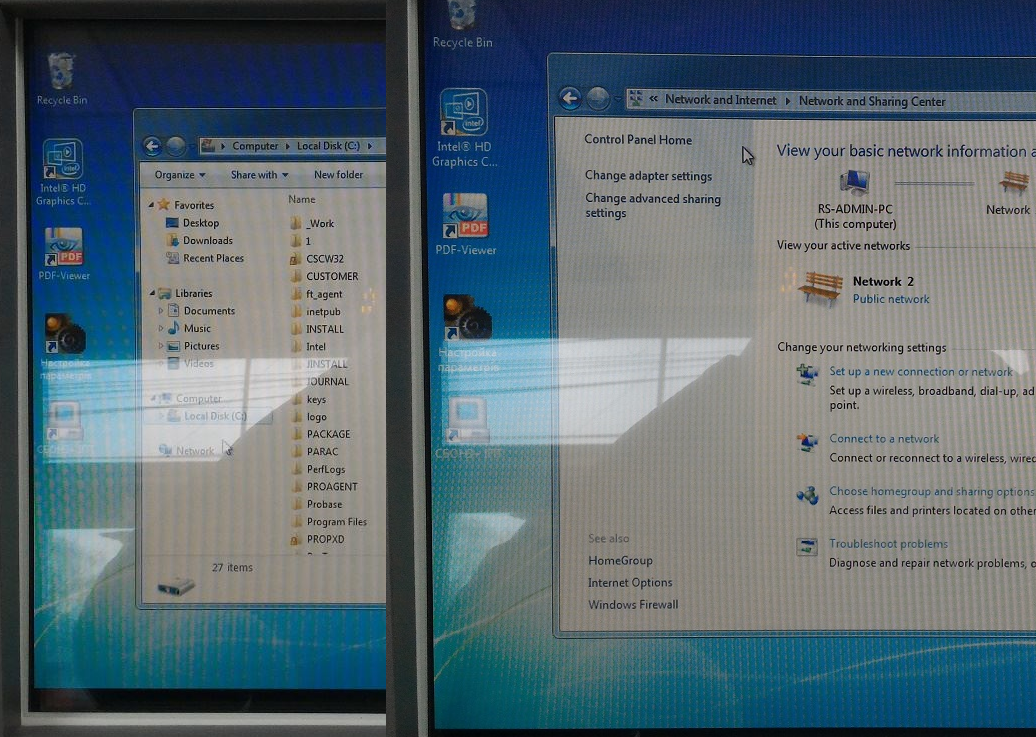Select the ft_agent folder

[324, 294]
